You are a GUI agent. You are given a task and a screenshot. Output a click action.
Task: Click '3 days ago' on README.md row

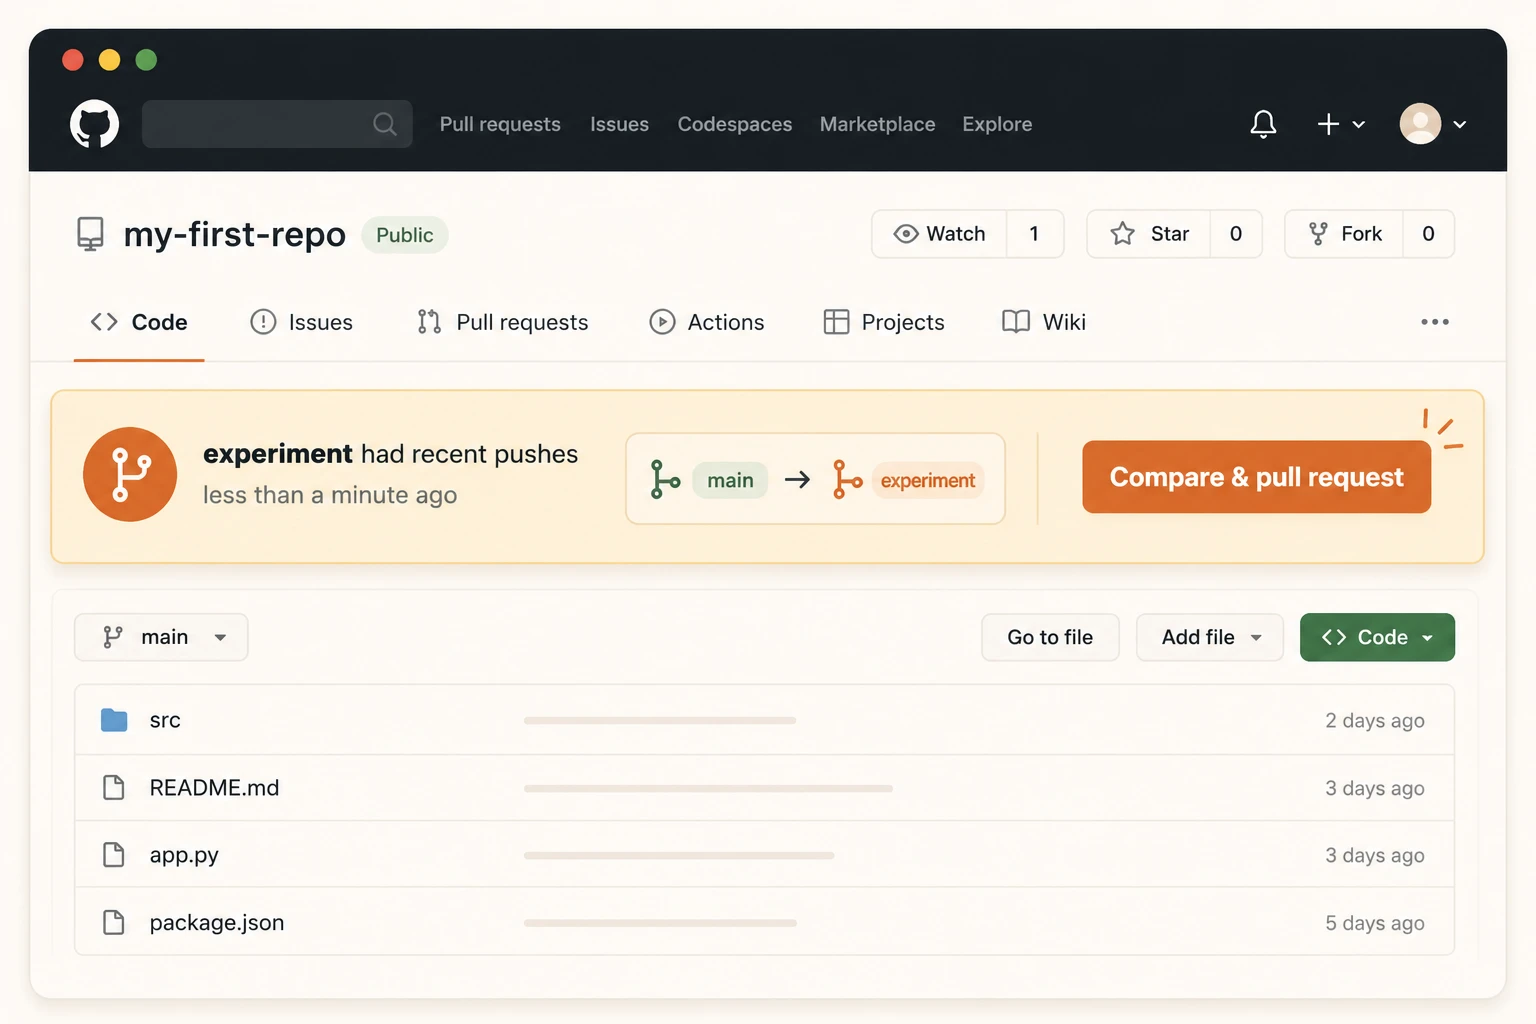[x=1375, y=788]
